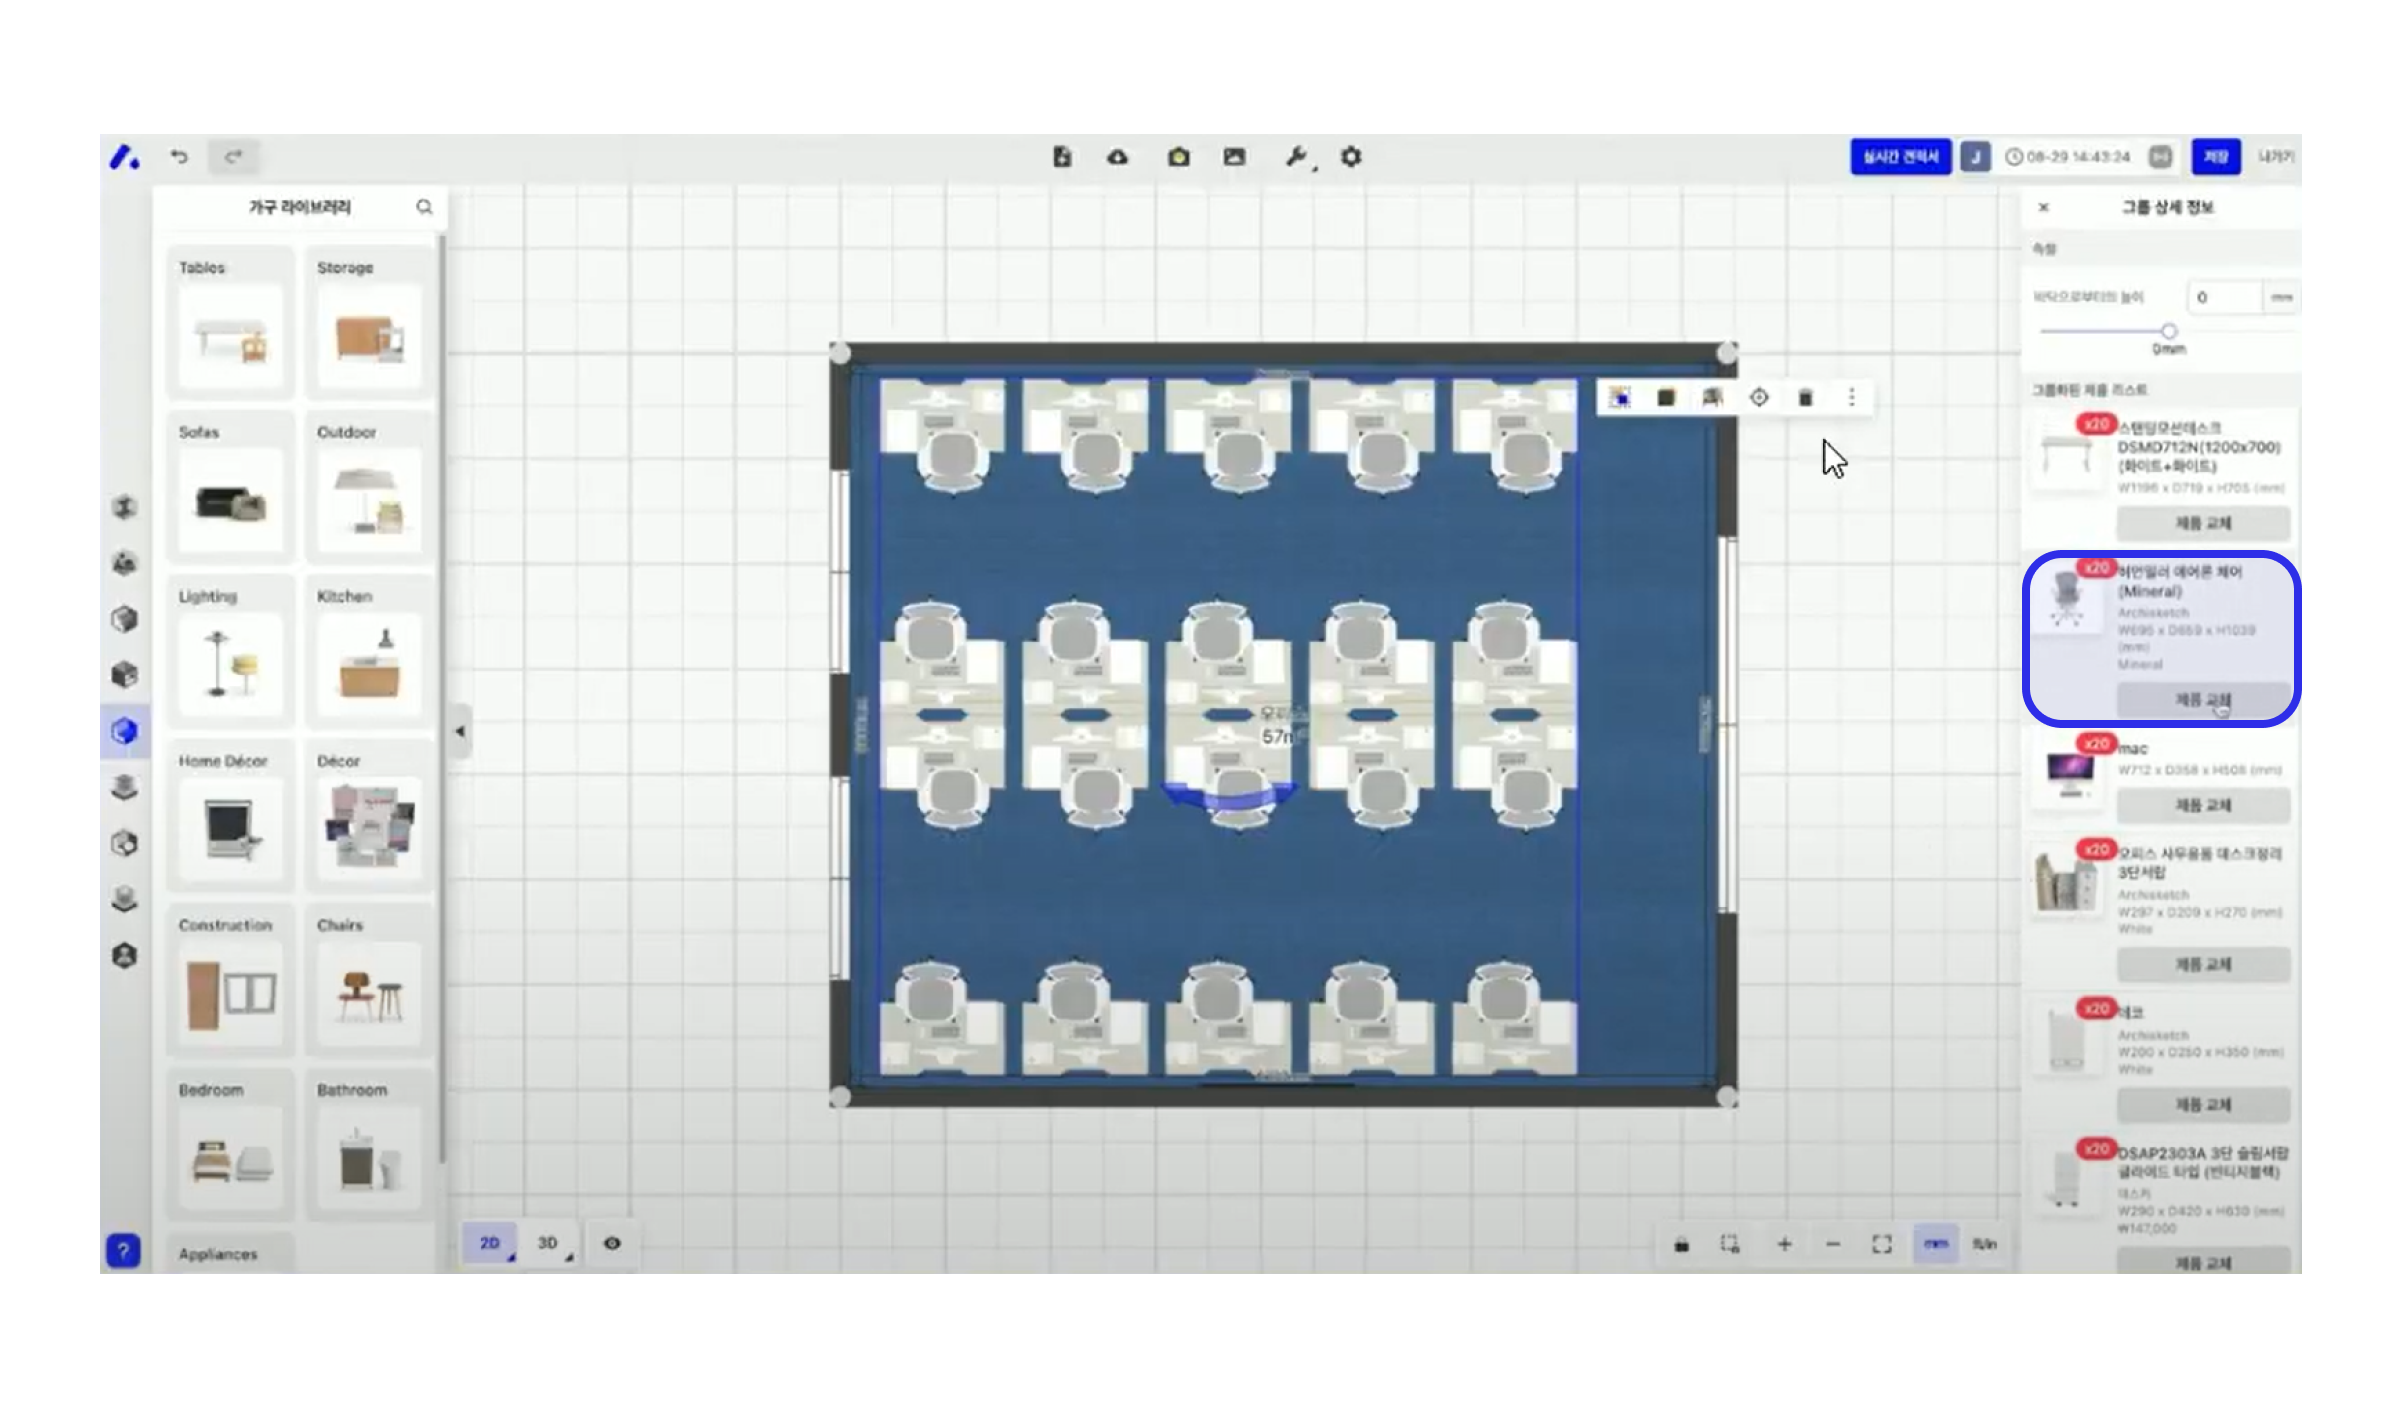2400x1408 pixels.
Task: Switch units to ft/in
Action: (1985, 1244)
